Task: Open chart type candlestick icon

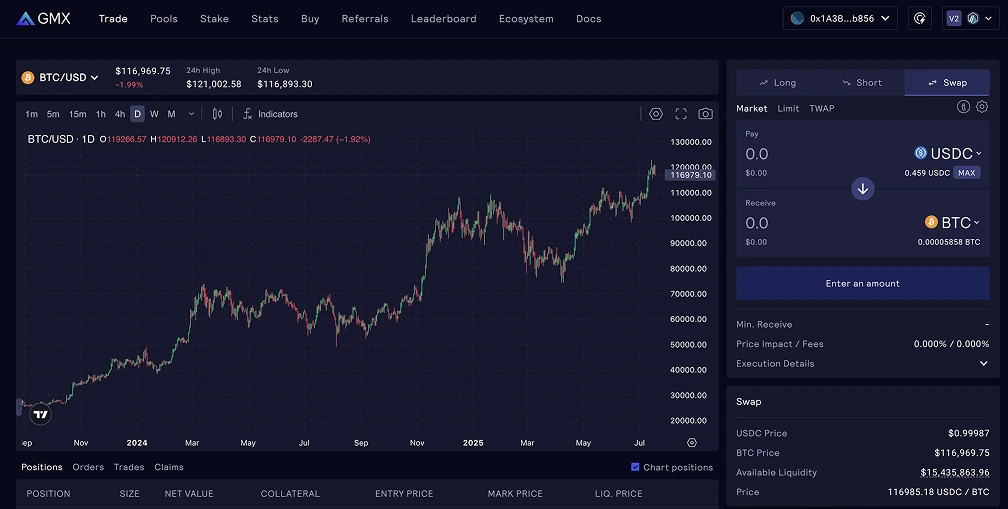Action: pos(217,114)
